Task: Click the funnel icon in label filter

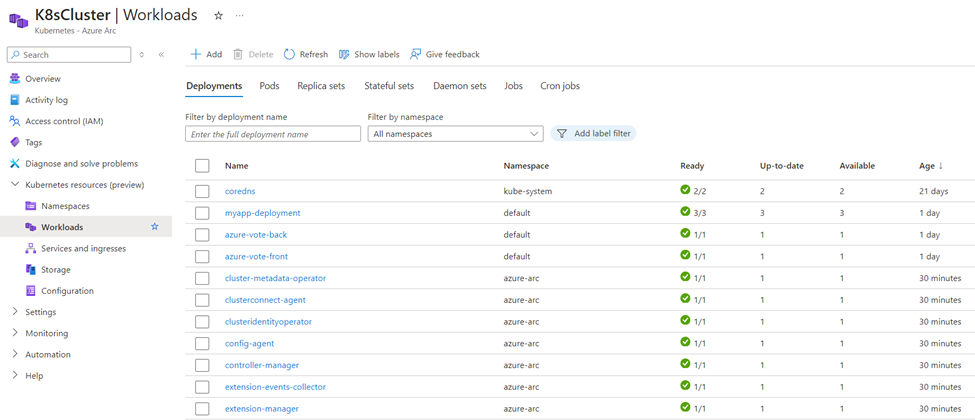Action: coord(561,133)
